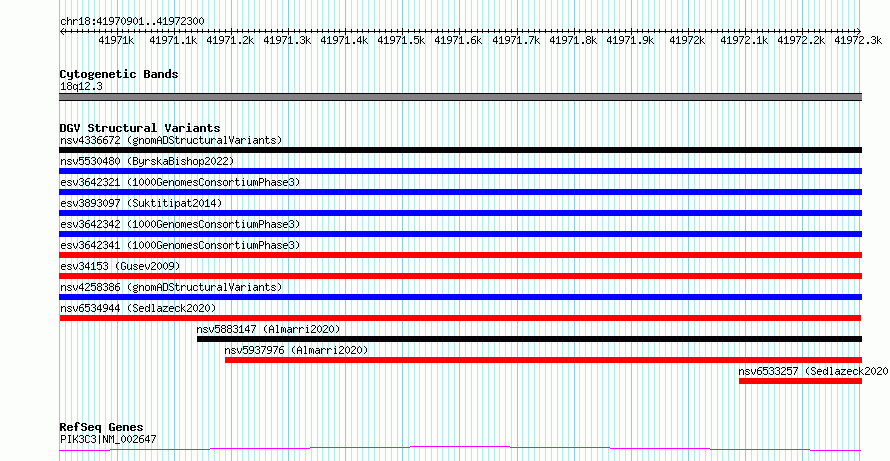Click the nsv5937976 Almarri2020 red bar
This screenshot has height=461, width=890.
(543, 360)
